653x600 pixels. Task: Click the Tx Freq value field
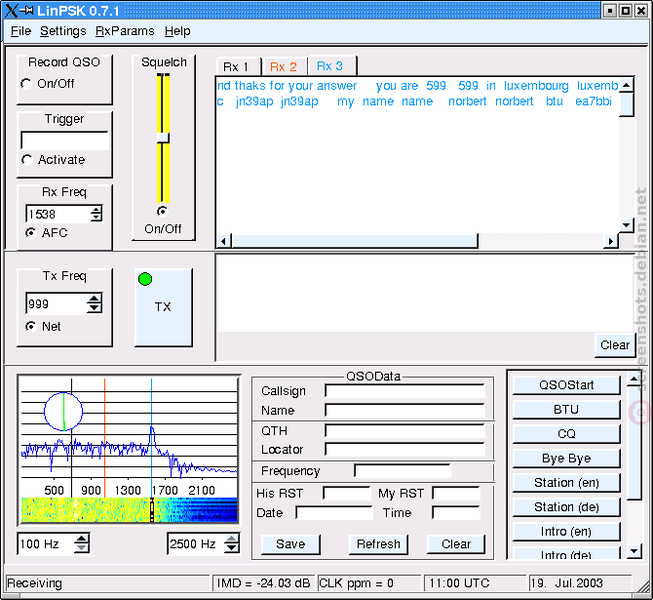tap(56, 304)
